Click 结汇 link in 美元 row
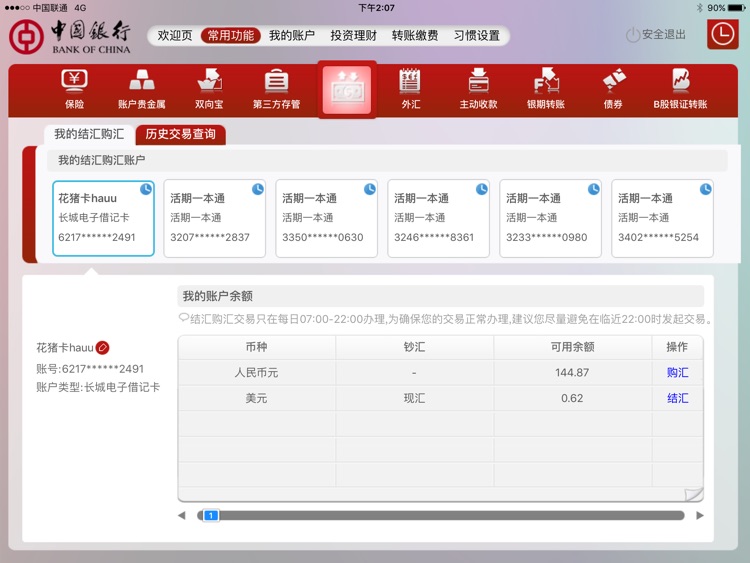This screenshot has height=563, width=750. (x=677, y=398)
